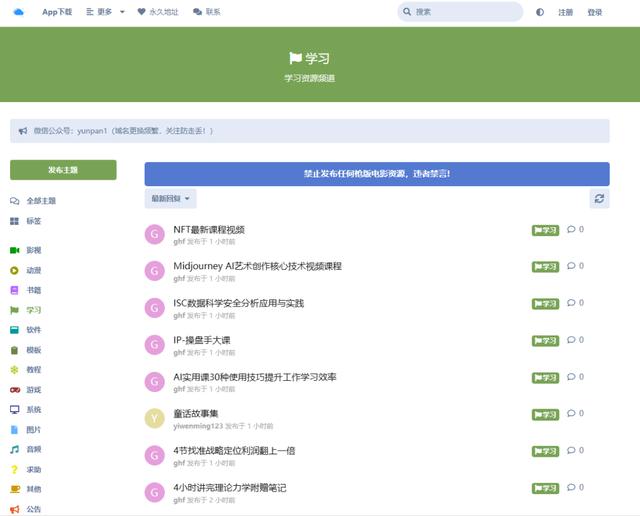Viewport: 640px width, 516px height.
Task: Click reply count icon on 4小时讲完理论力学 row
Action: point(571,487)
